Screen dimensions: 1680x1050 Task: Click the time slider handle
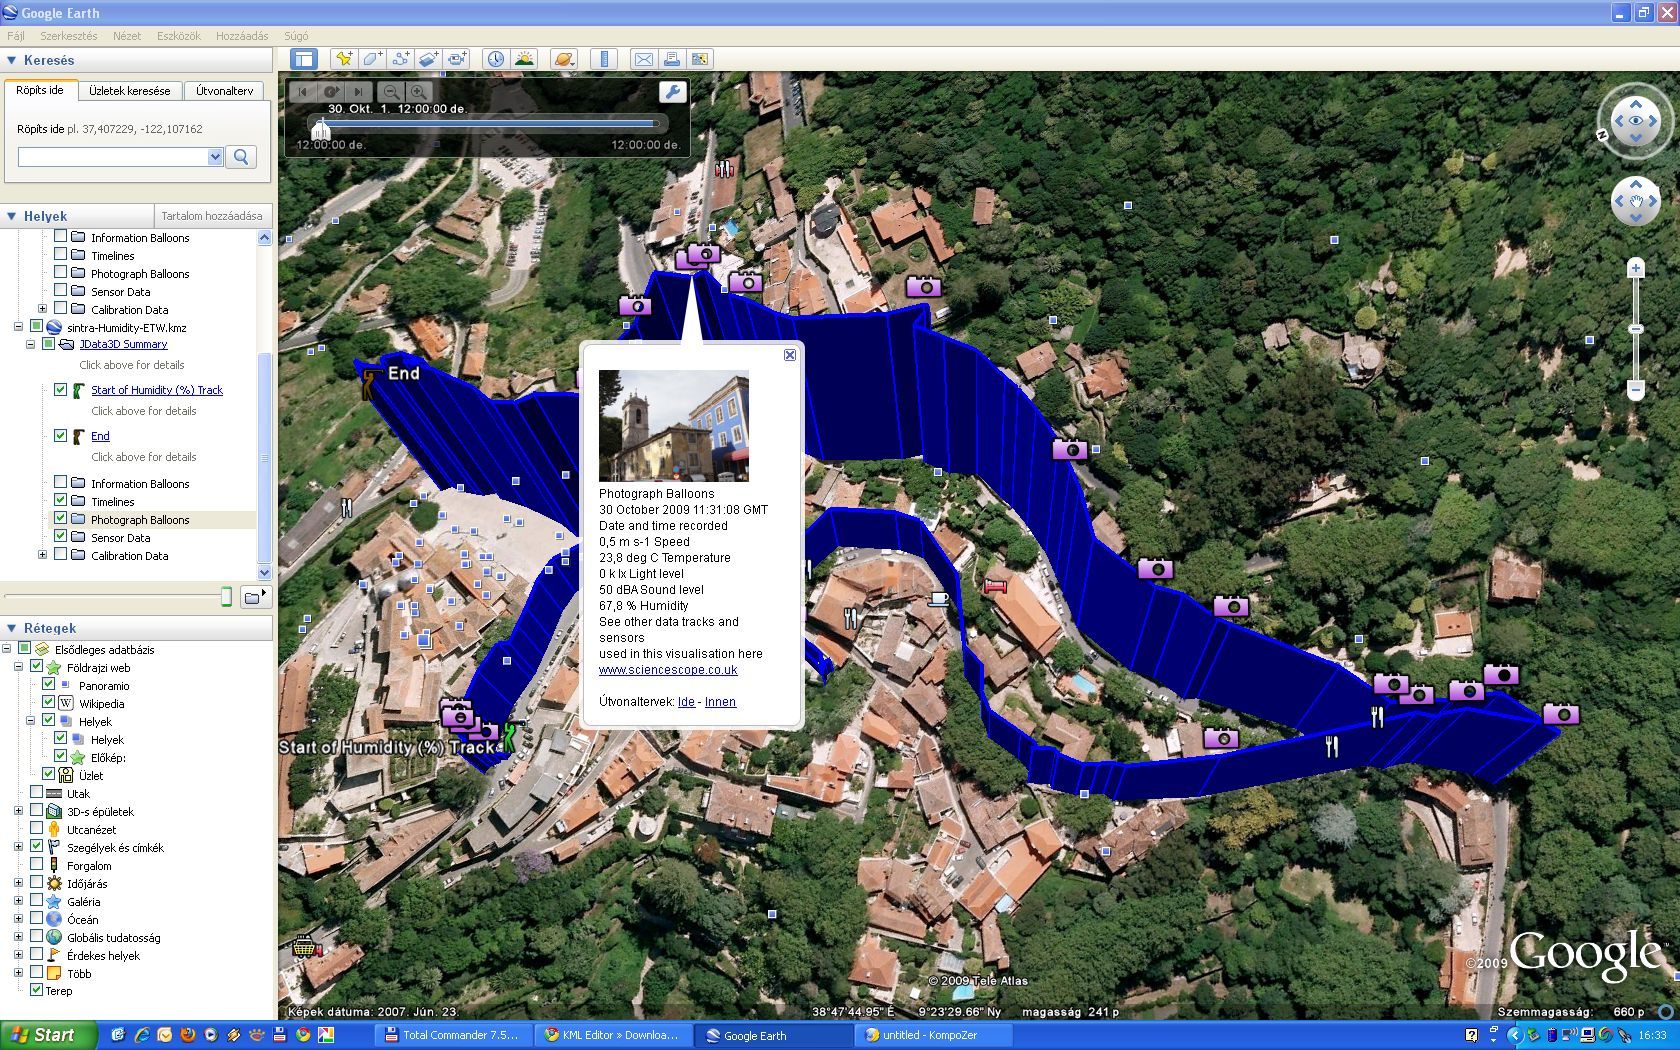pos(320,129)
